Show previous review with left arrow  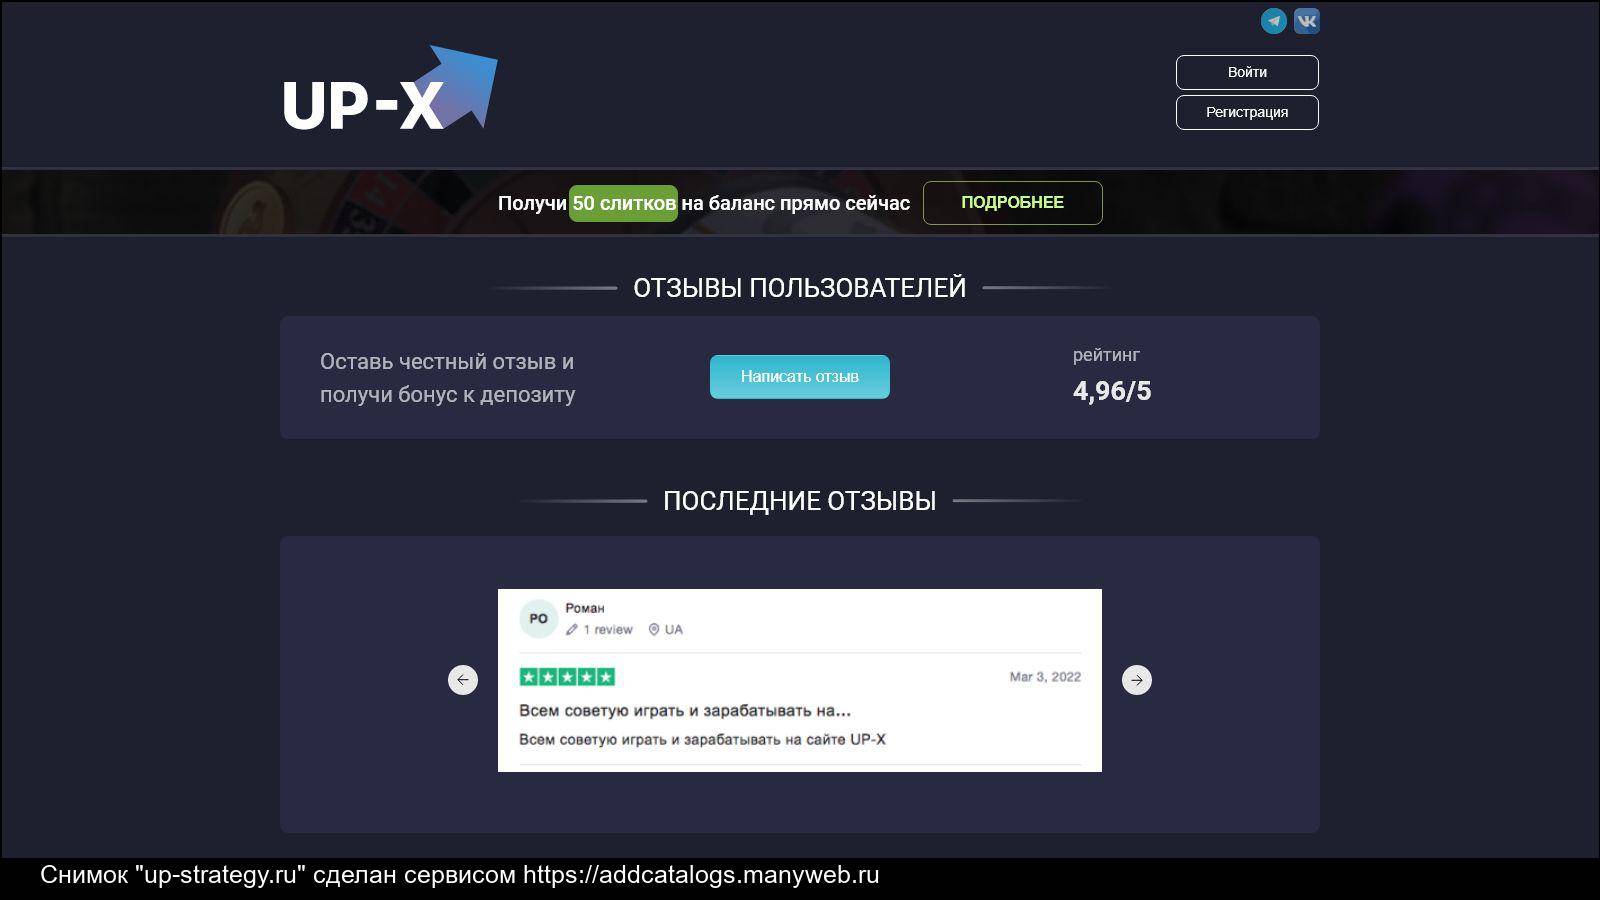(x=463, y=680)
